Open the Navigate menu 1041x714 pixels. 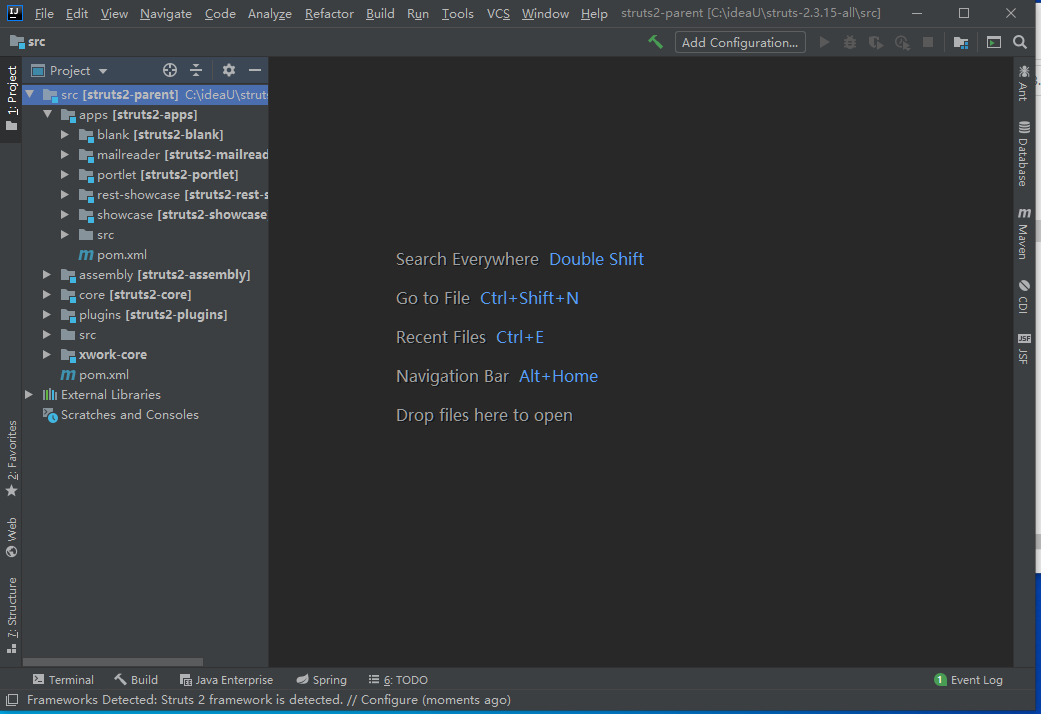(x=166, y=13)
